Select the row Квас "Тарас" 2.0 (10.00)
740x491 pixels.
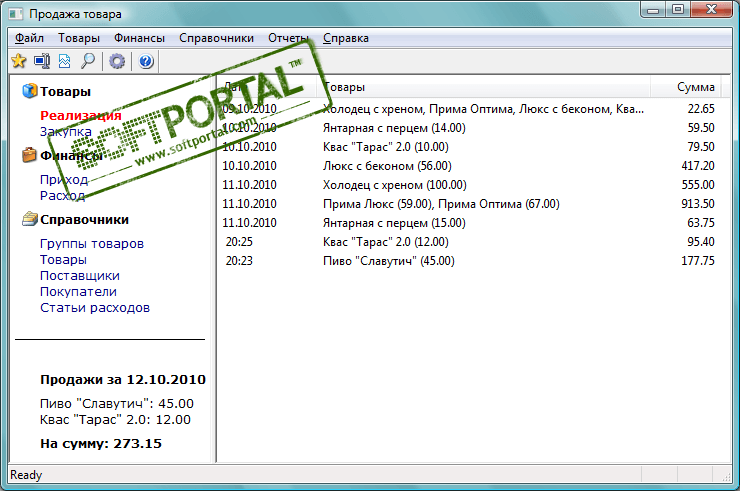pyautogui.click(x=470, y=147)
